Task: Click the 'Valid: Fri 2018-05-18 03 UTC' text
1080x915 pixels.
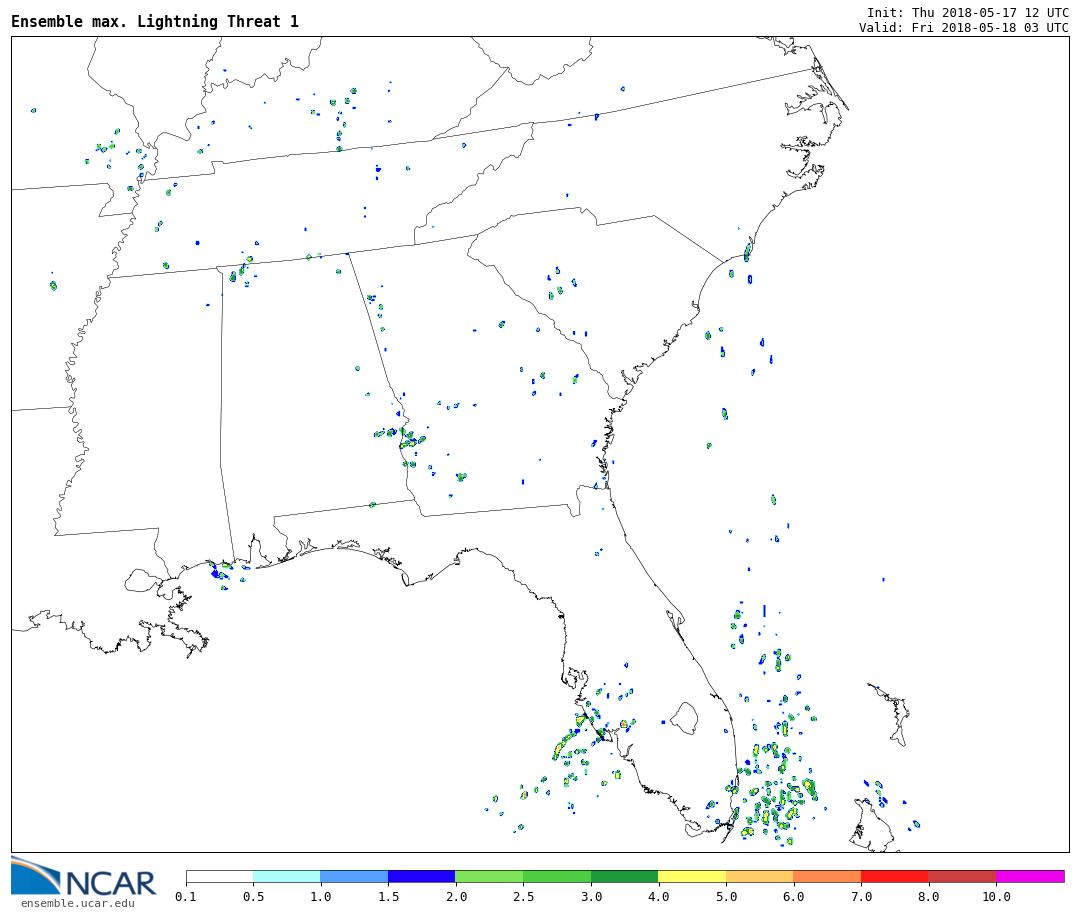Action: pyautogui.click(x=964, y=28)
